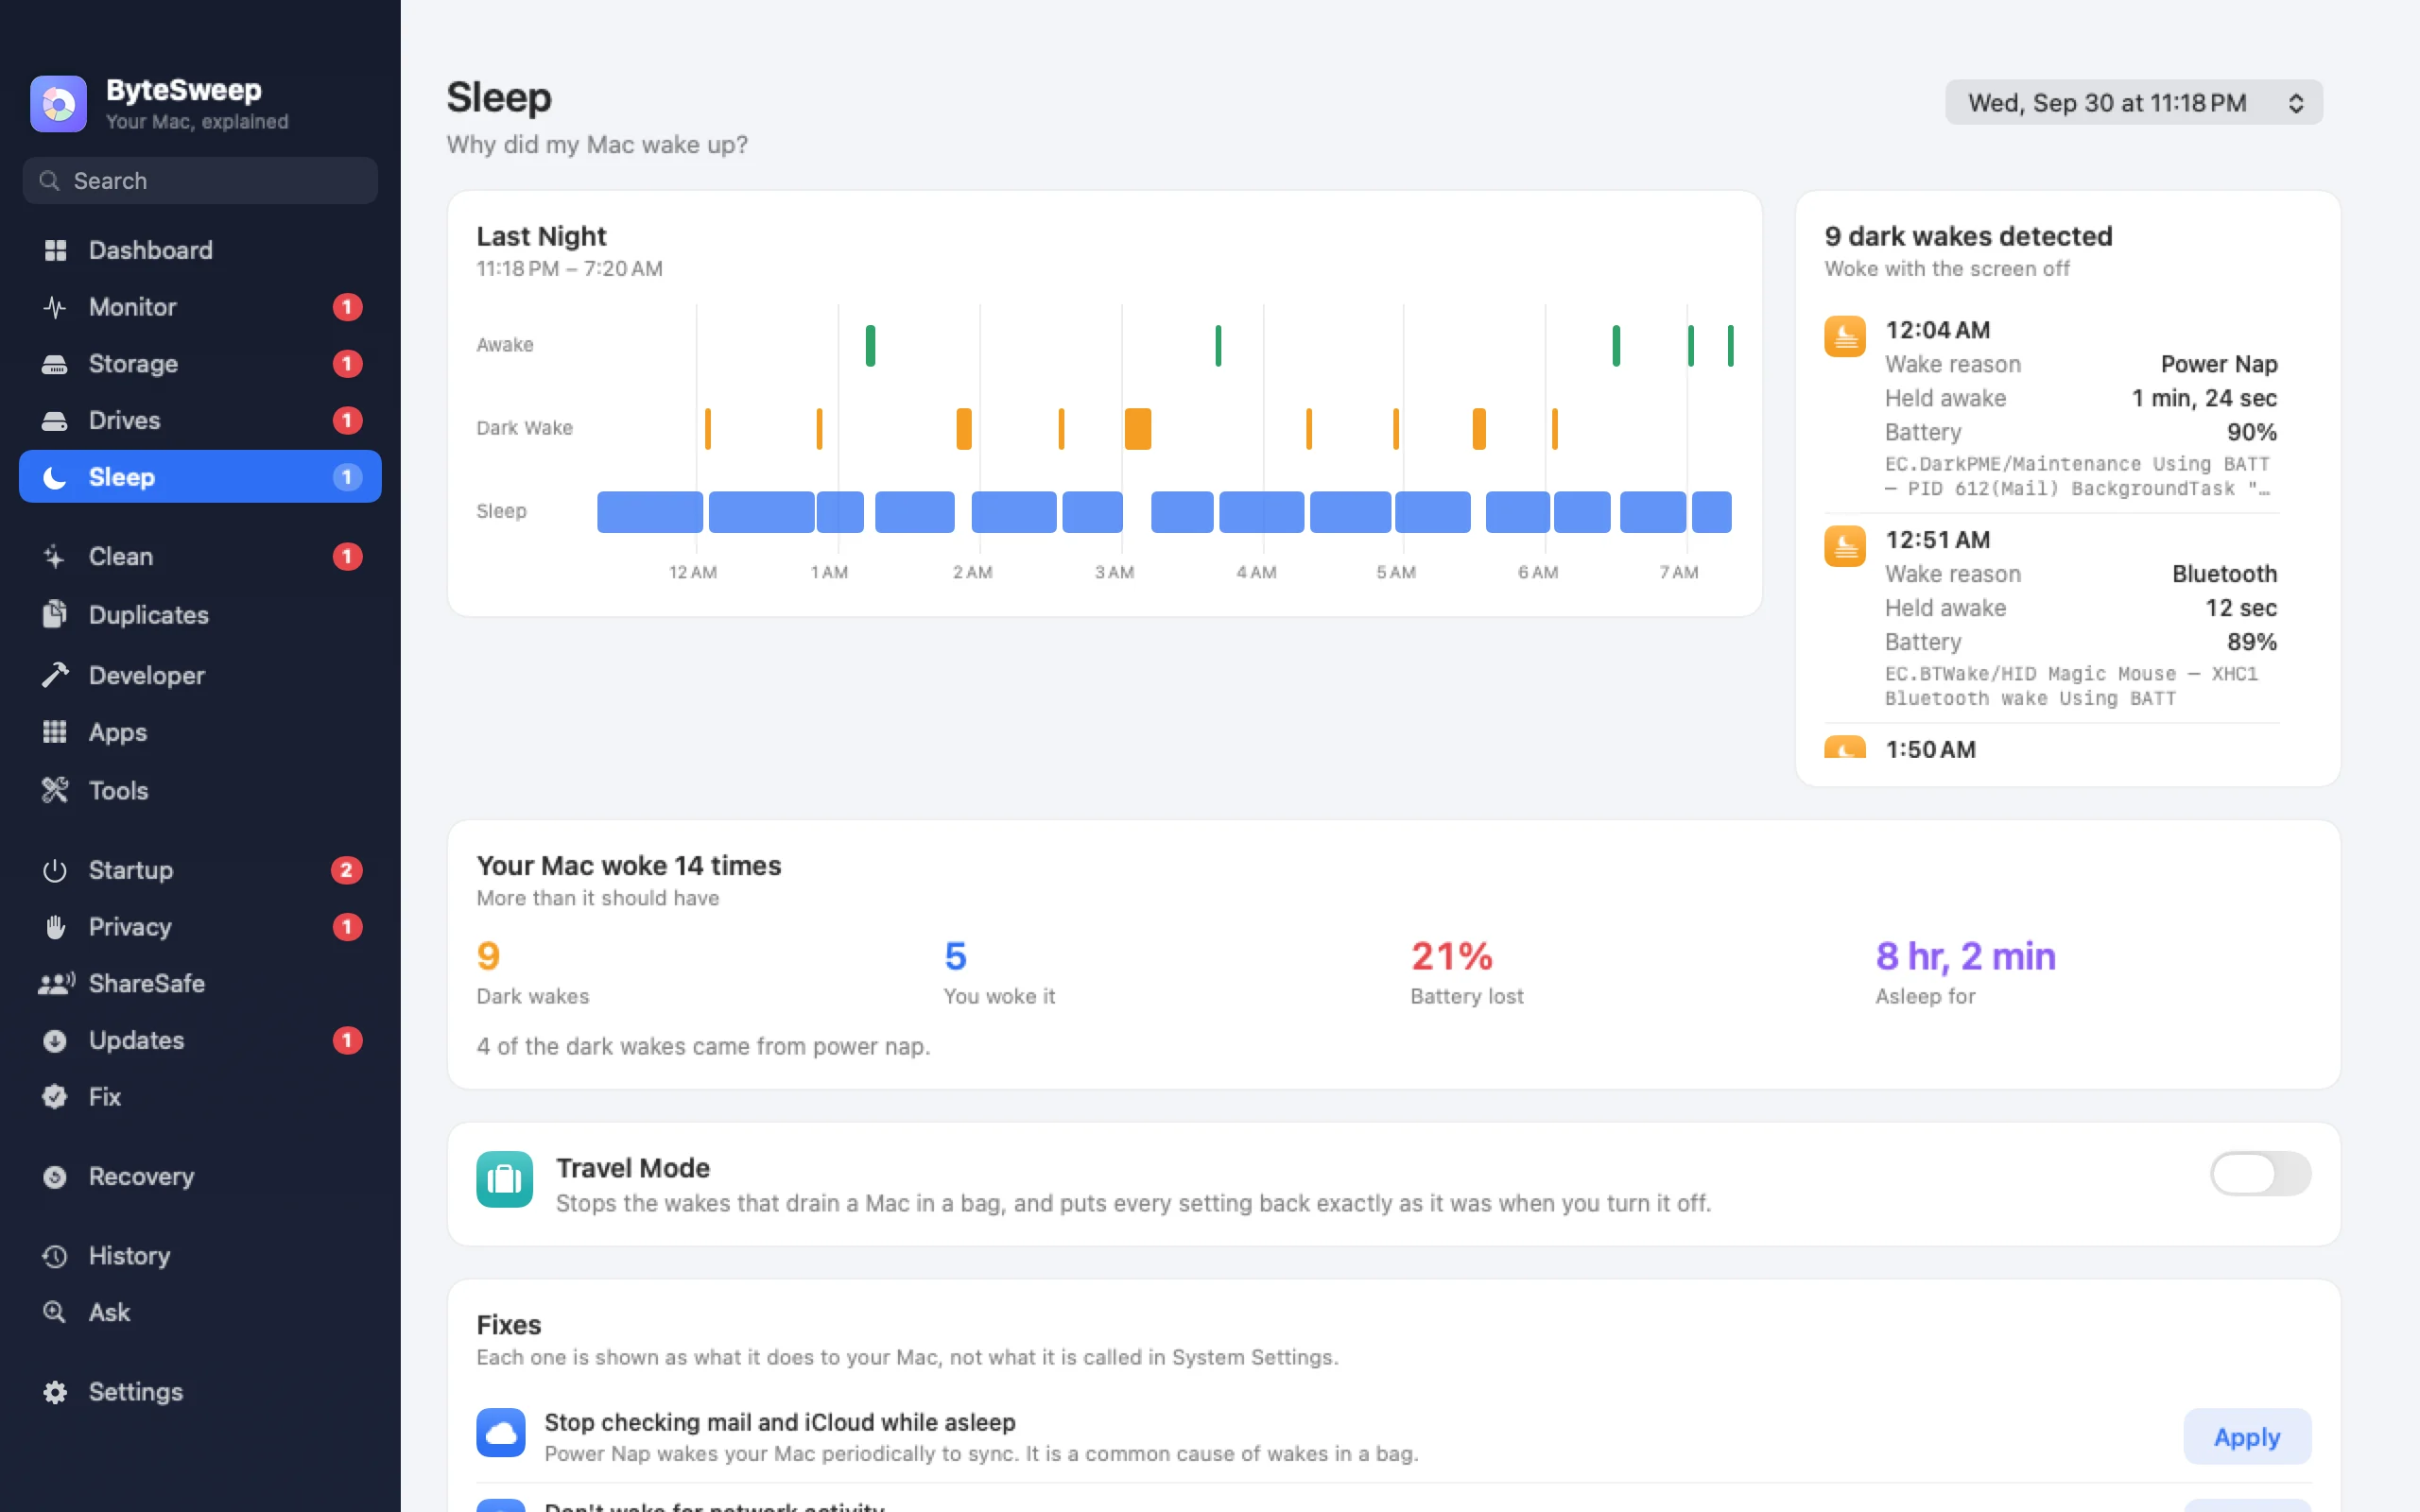Select the Updates download icon
This screenshot has height=1512, width=2420.
click(x=55, y=1041)
